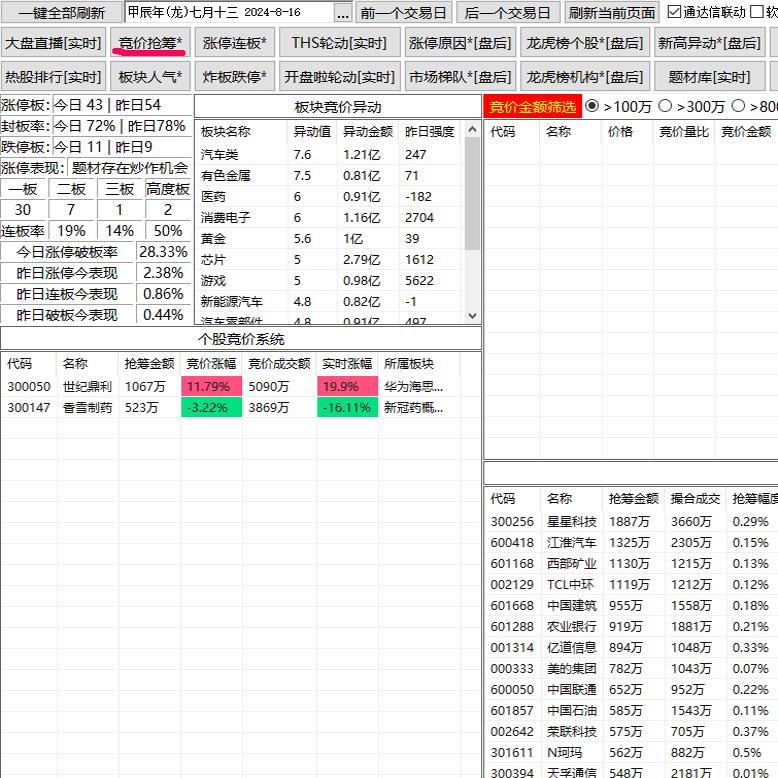The width and height of the screenshot is (778, 778).
Task: Open the 涨停连板* tab
Action: 234,43
